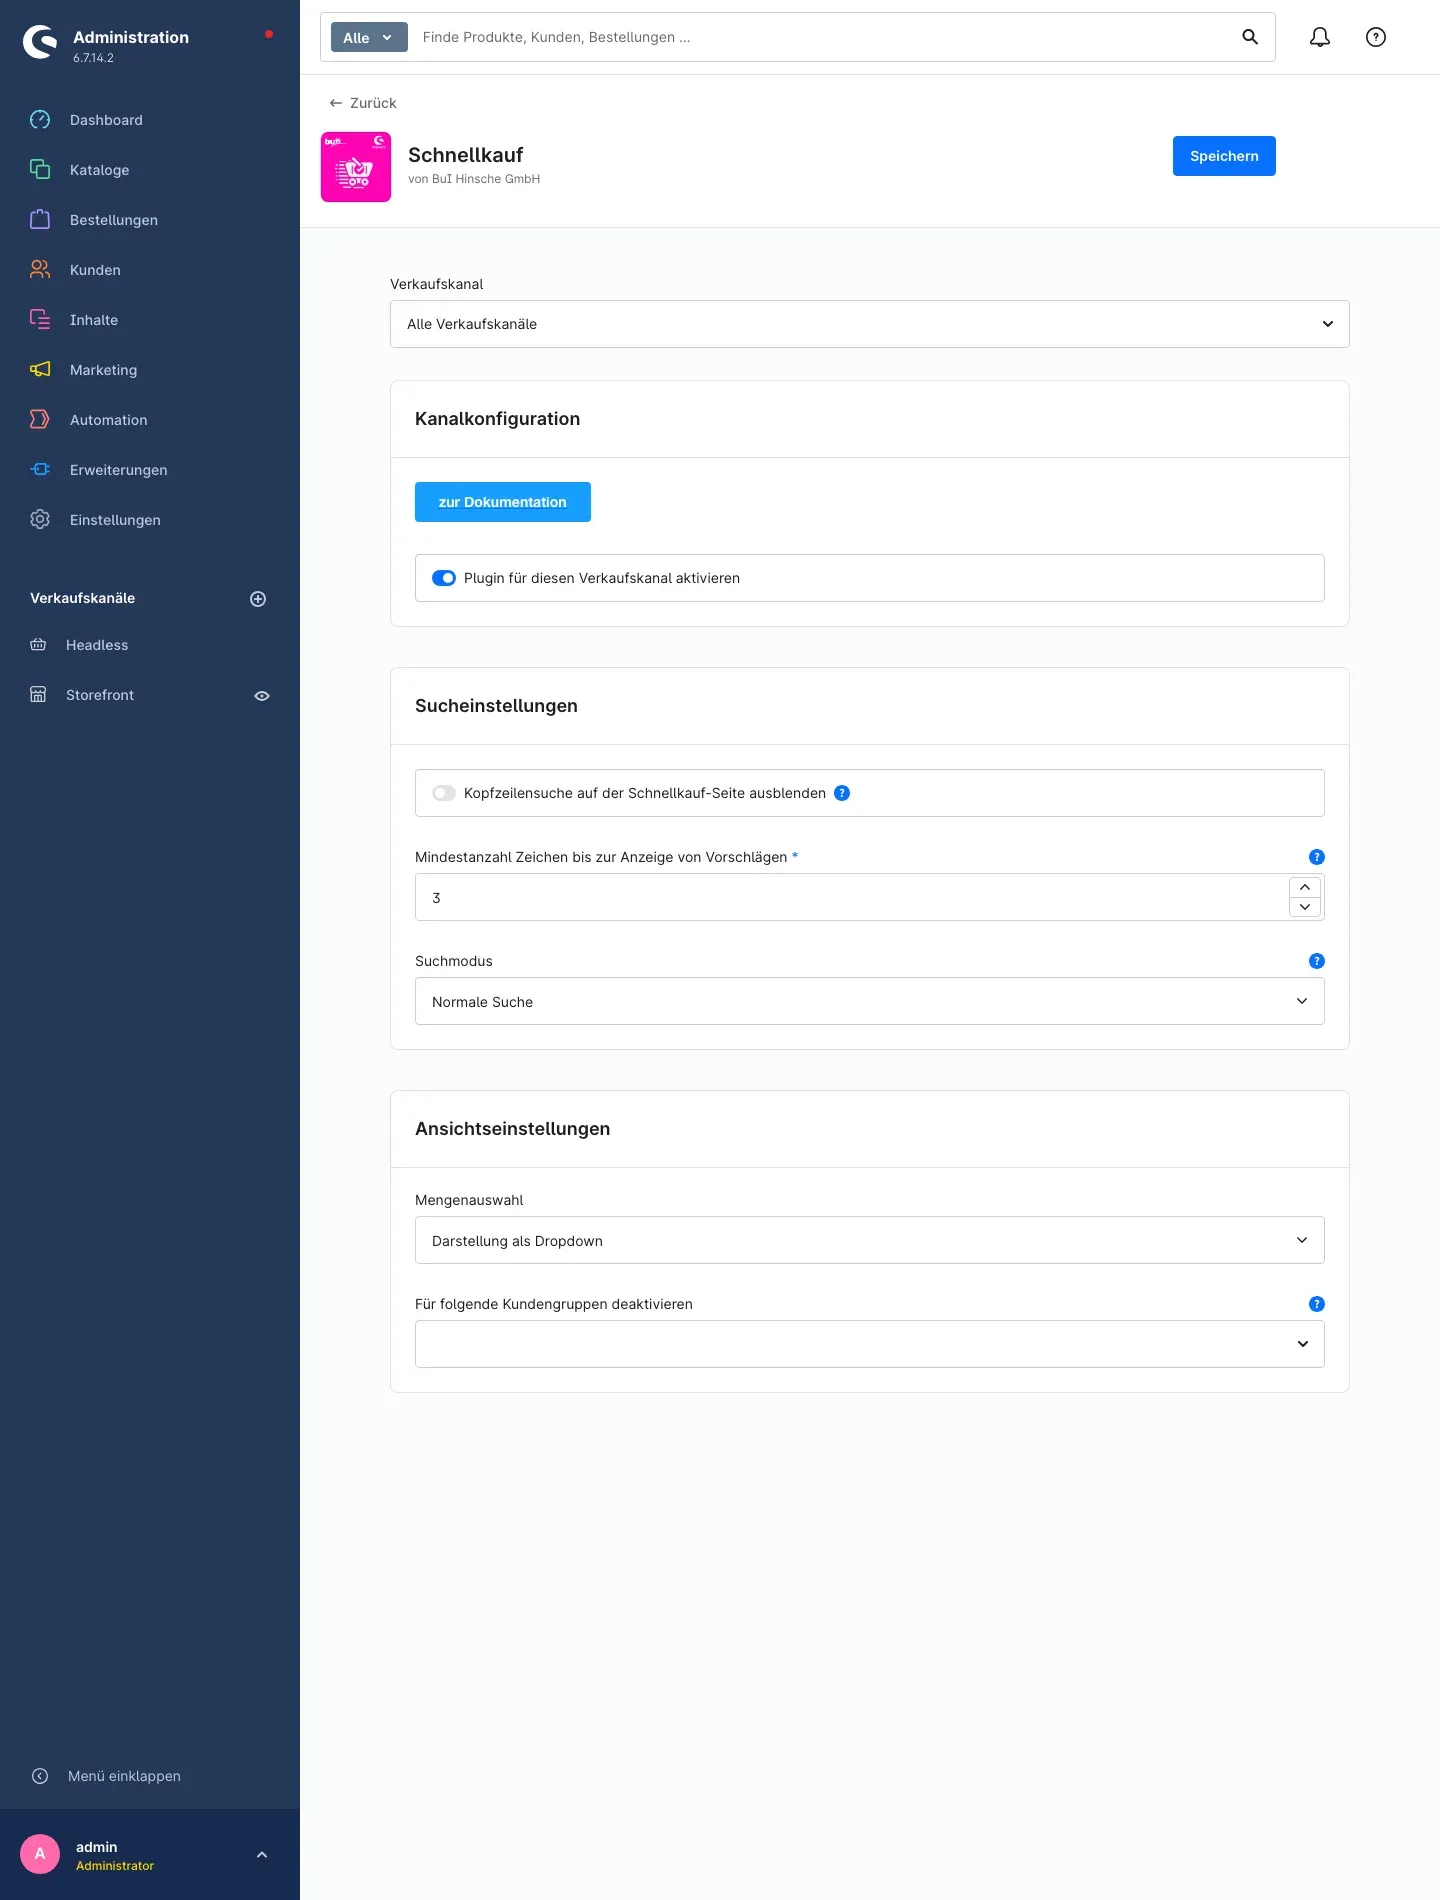This screenshot has height=1900, width=1440.
Task: Click the Verkaufskanäle section heading
Action: pyautogui.click(x=83, y=598)
